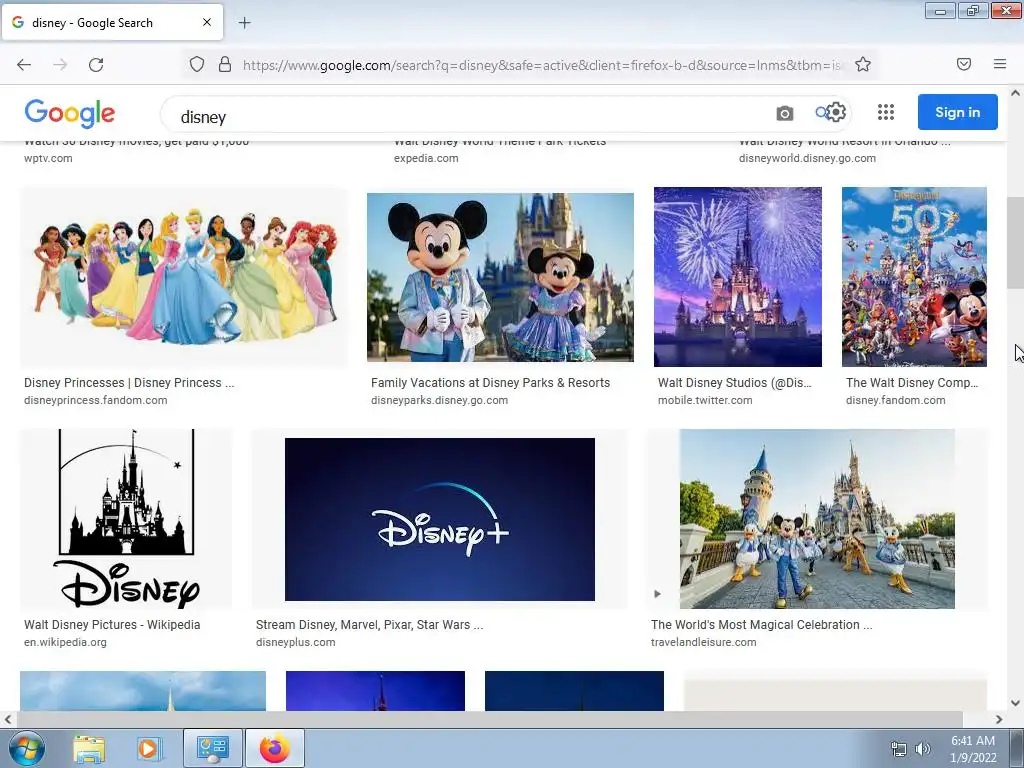This screenshot has width=1024, height=768.
Task: Click 'The Walt Disney Comp...' title
Action: point(912,383)
